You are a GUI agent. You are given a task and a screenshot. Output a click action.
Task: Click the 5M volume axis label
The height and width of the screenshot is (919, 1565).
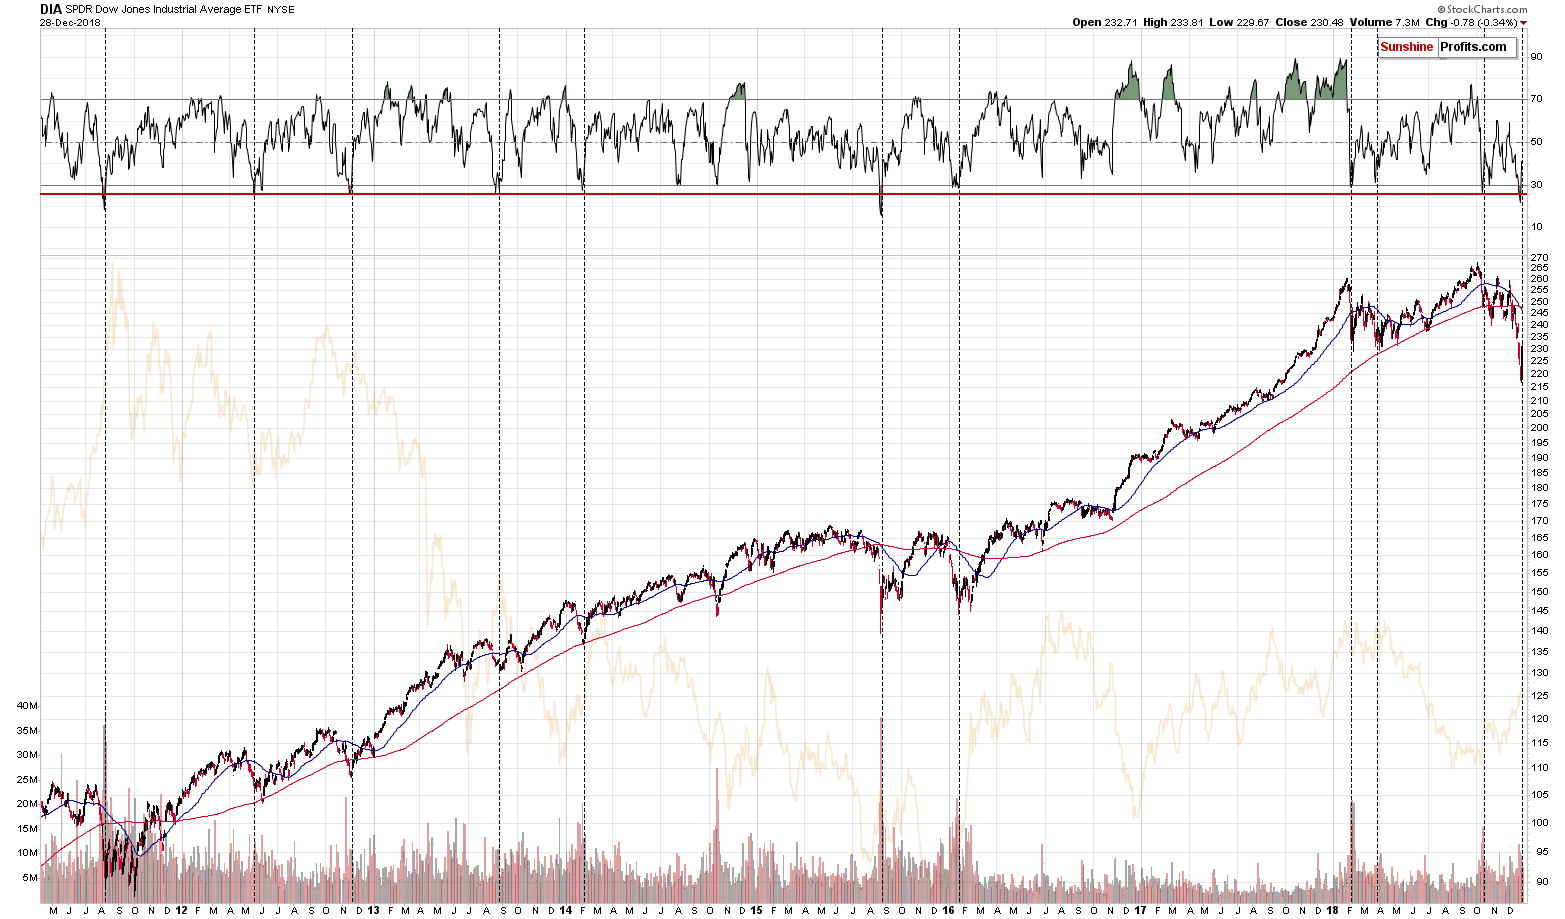point(30,878)
